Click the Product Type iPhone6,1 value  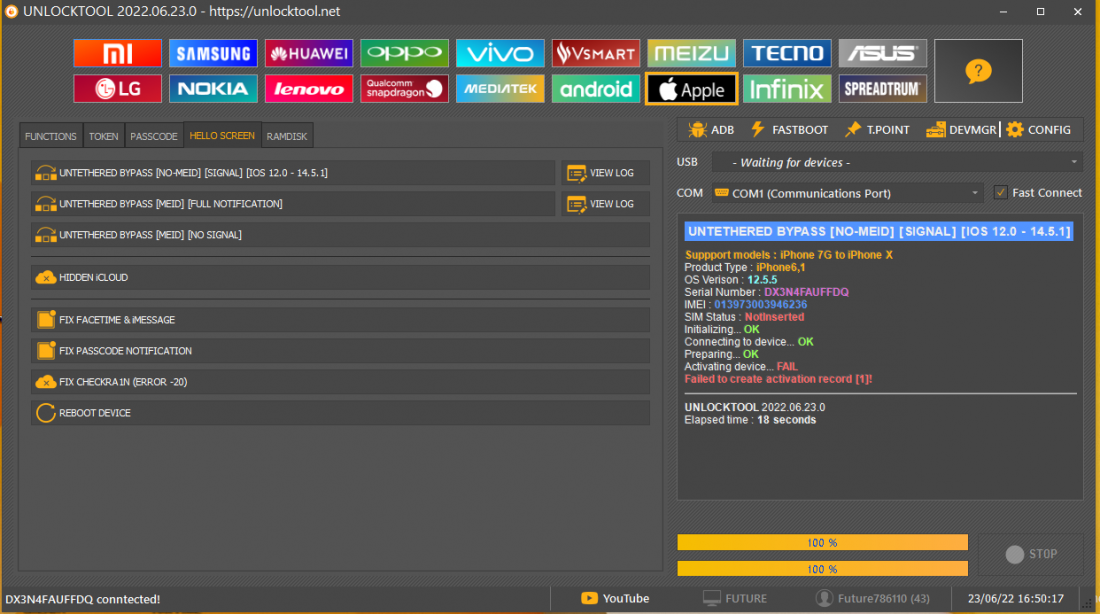click(781, 267)
